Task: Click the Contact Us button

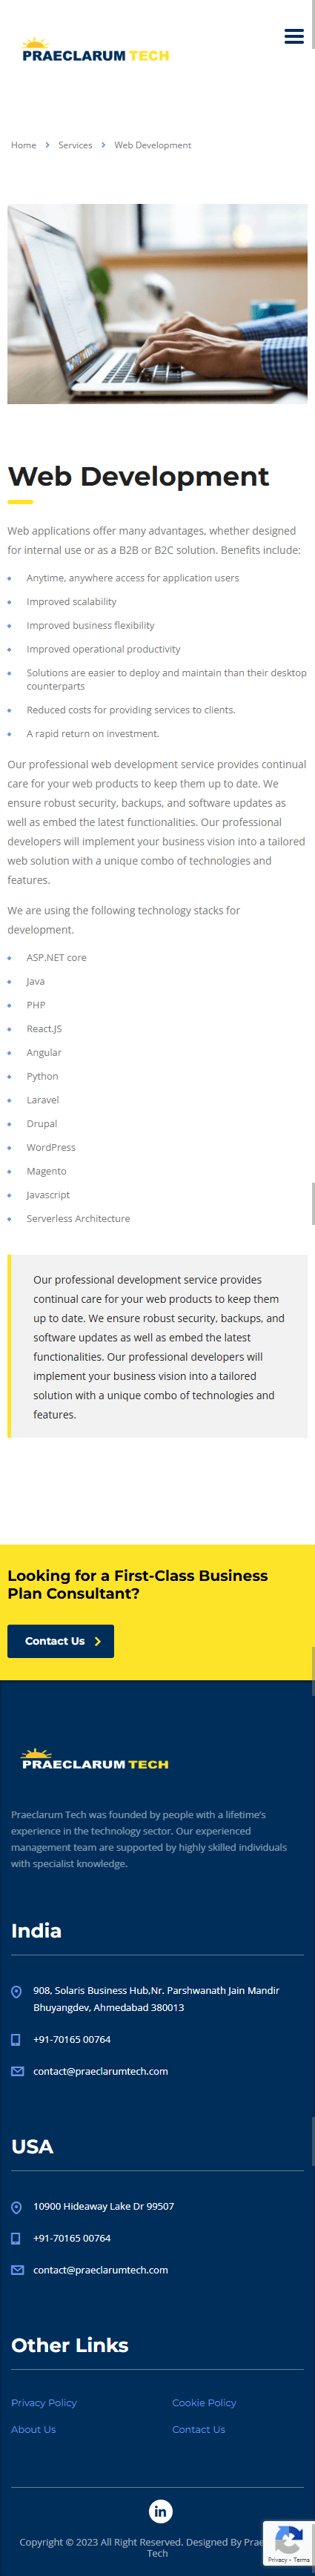Action: pos(60,1640)
